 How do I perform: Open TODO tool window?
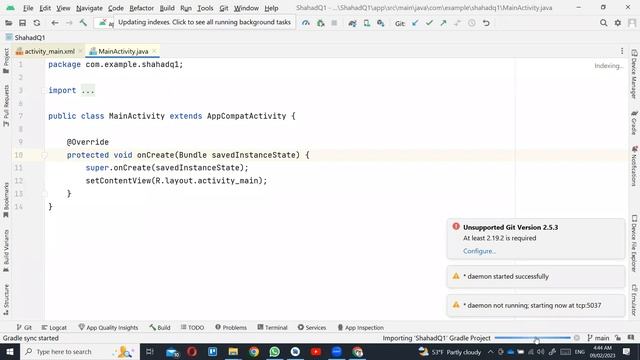pos(192,327)
